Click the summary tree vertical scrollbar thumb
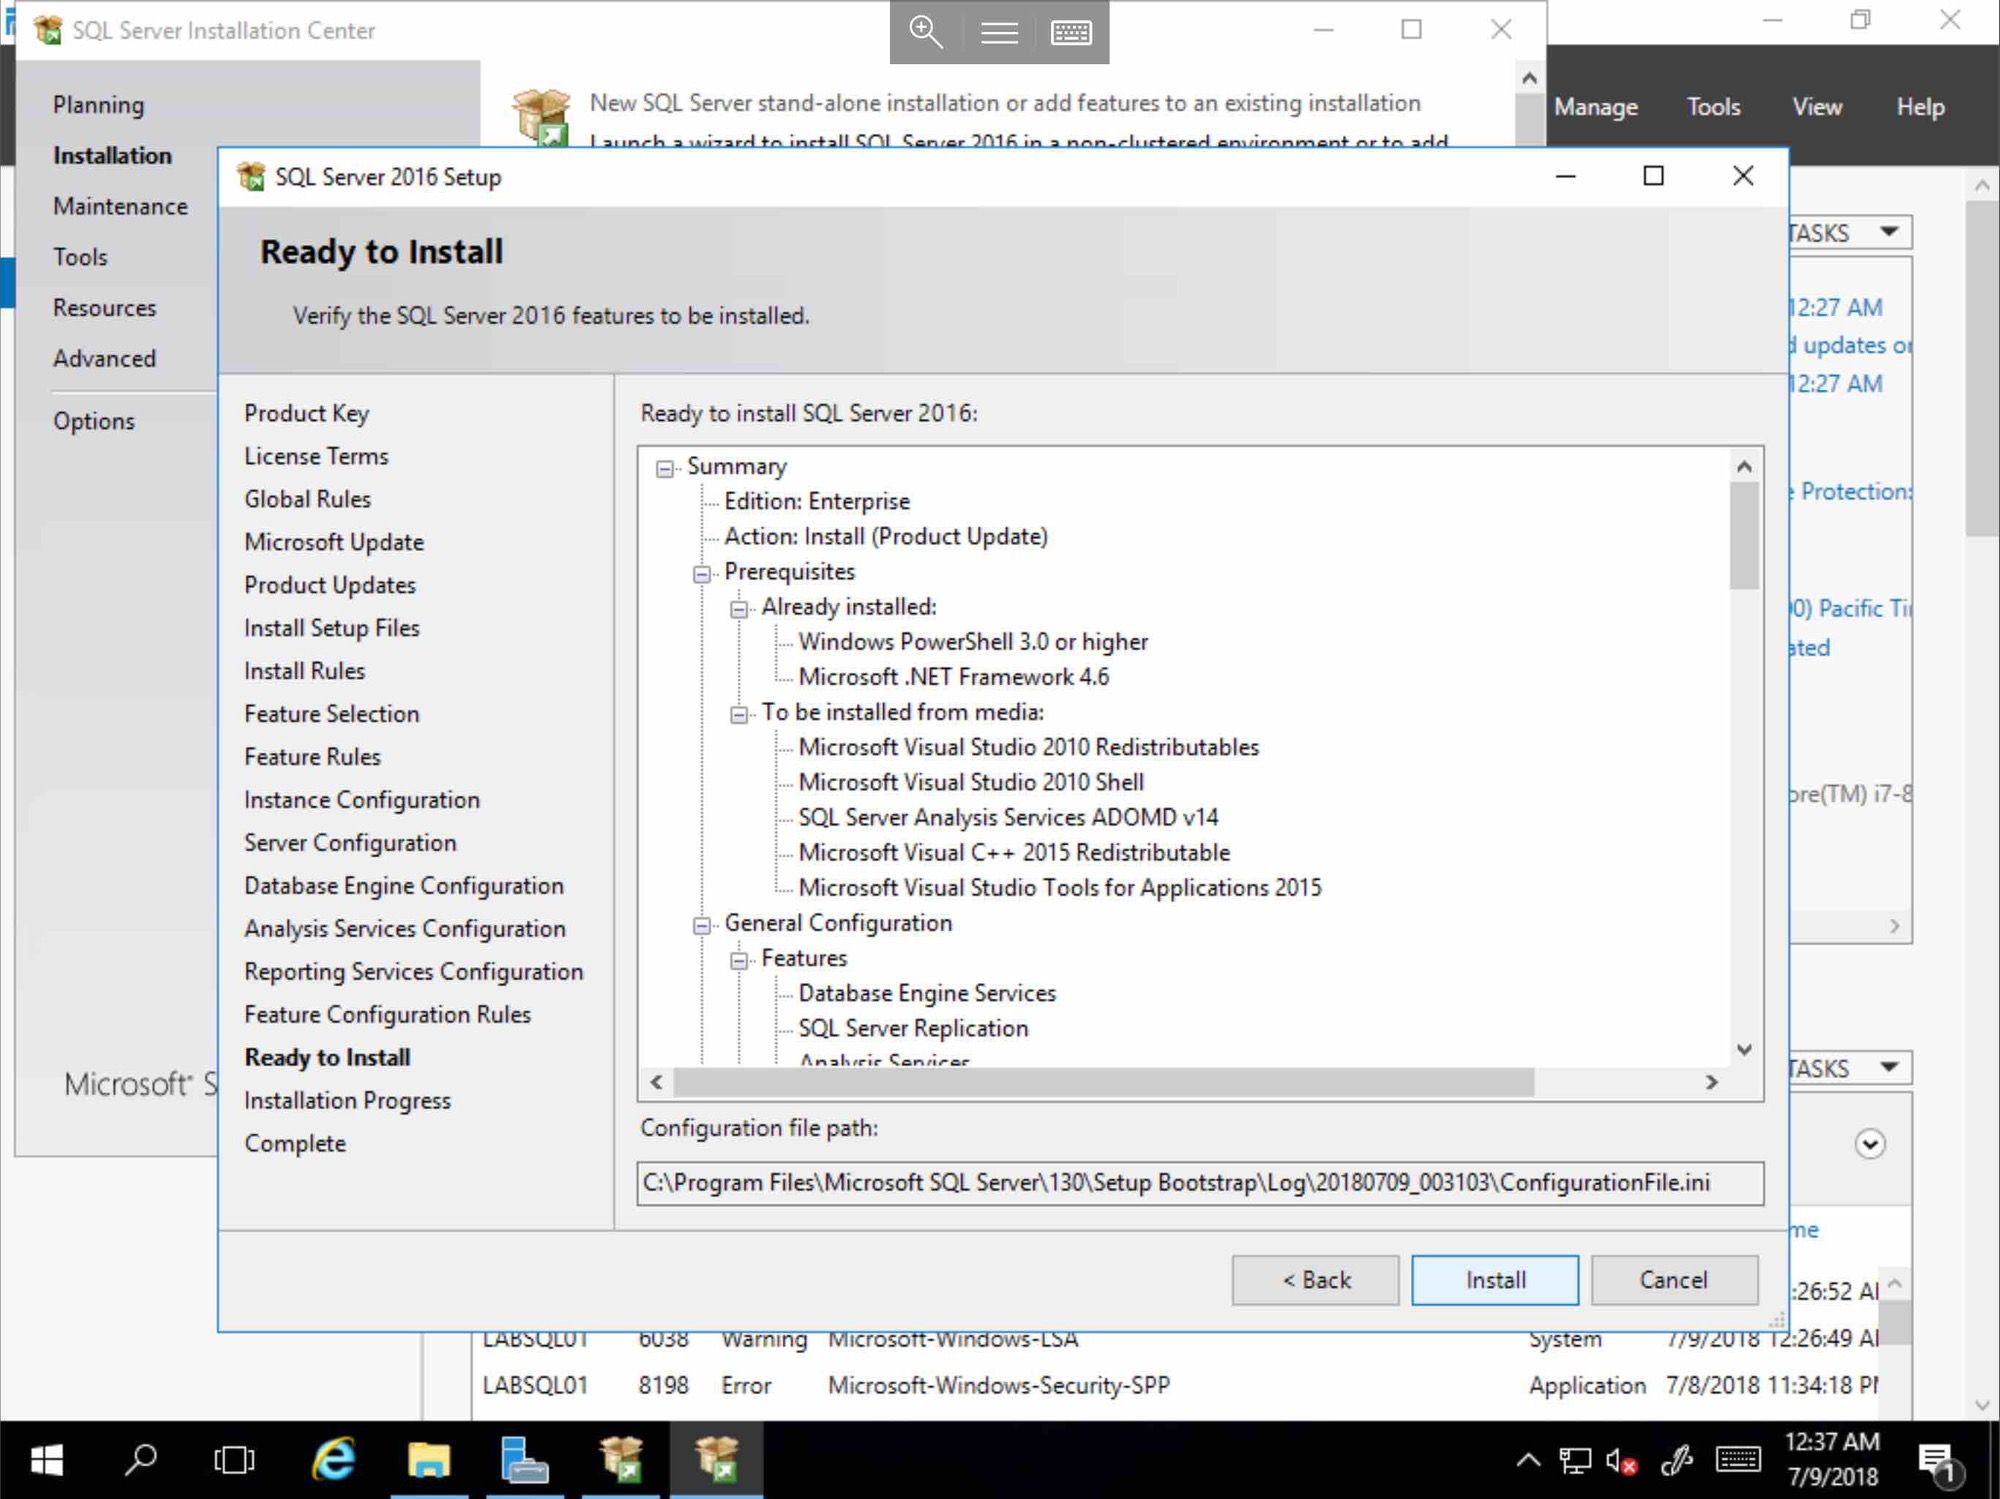The width and height of the screenshot is (2000, 1499). 1744,536
